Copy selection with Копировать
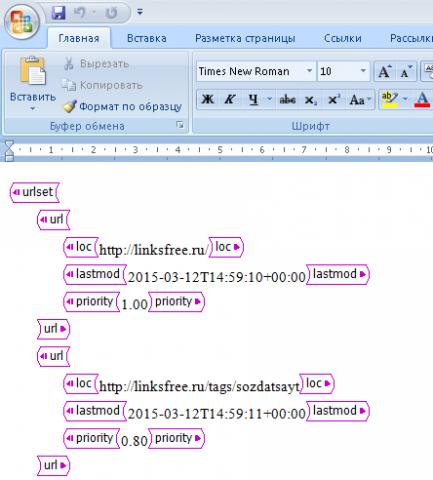Screen dimensions: 433x480 coord(102,85)
